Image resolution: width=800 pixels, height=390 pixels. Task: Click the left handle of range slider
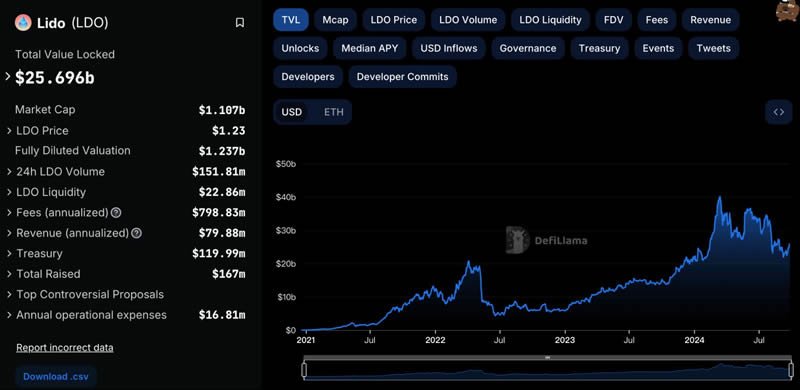pos(305,370)
